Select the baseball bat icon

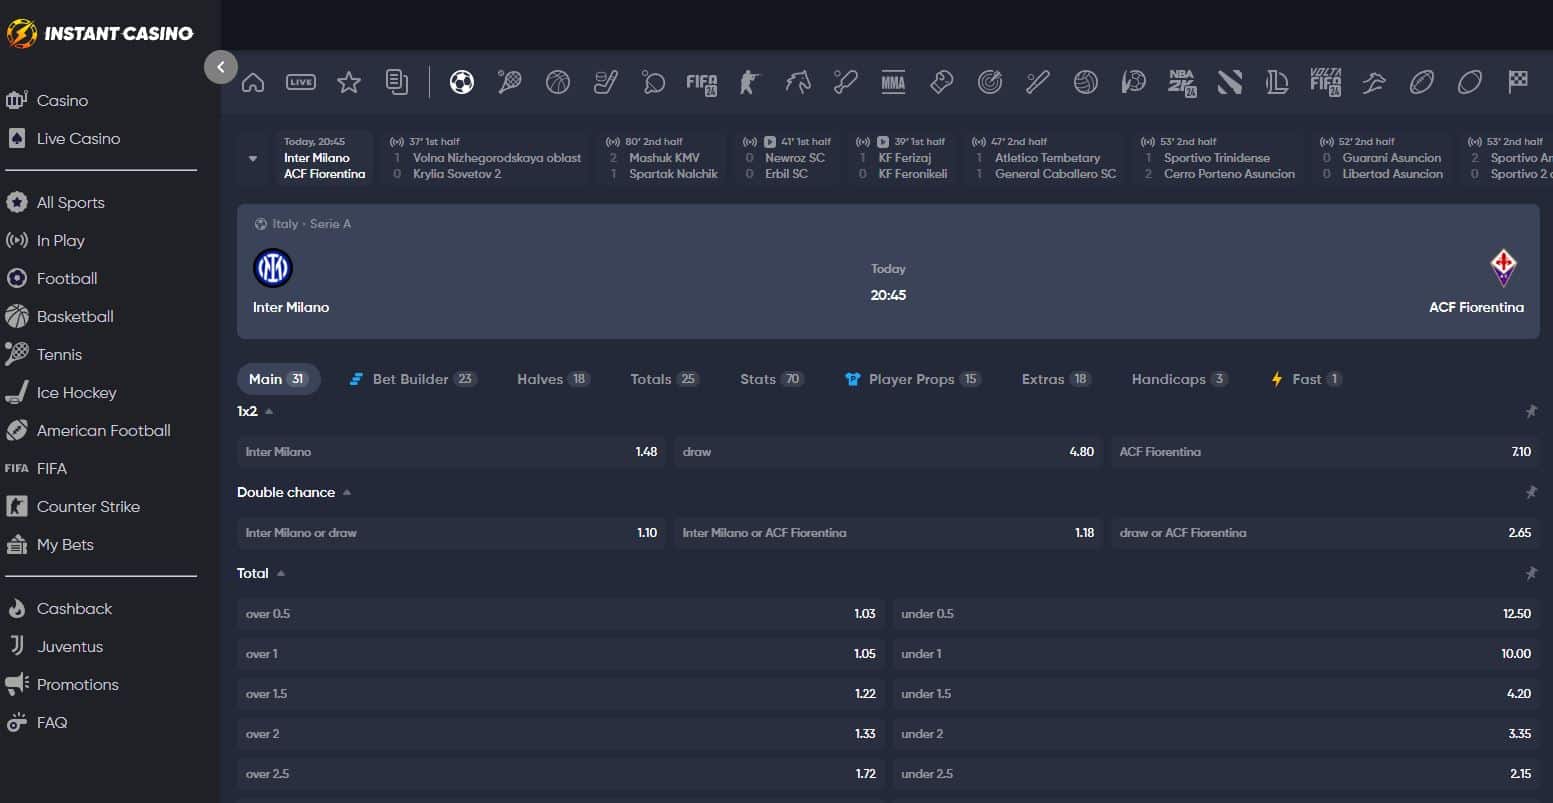1038,82
